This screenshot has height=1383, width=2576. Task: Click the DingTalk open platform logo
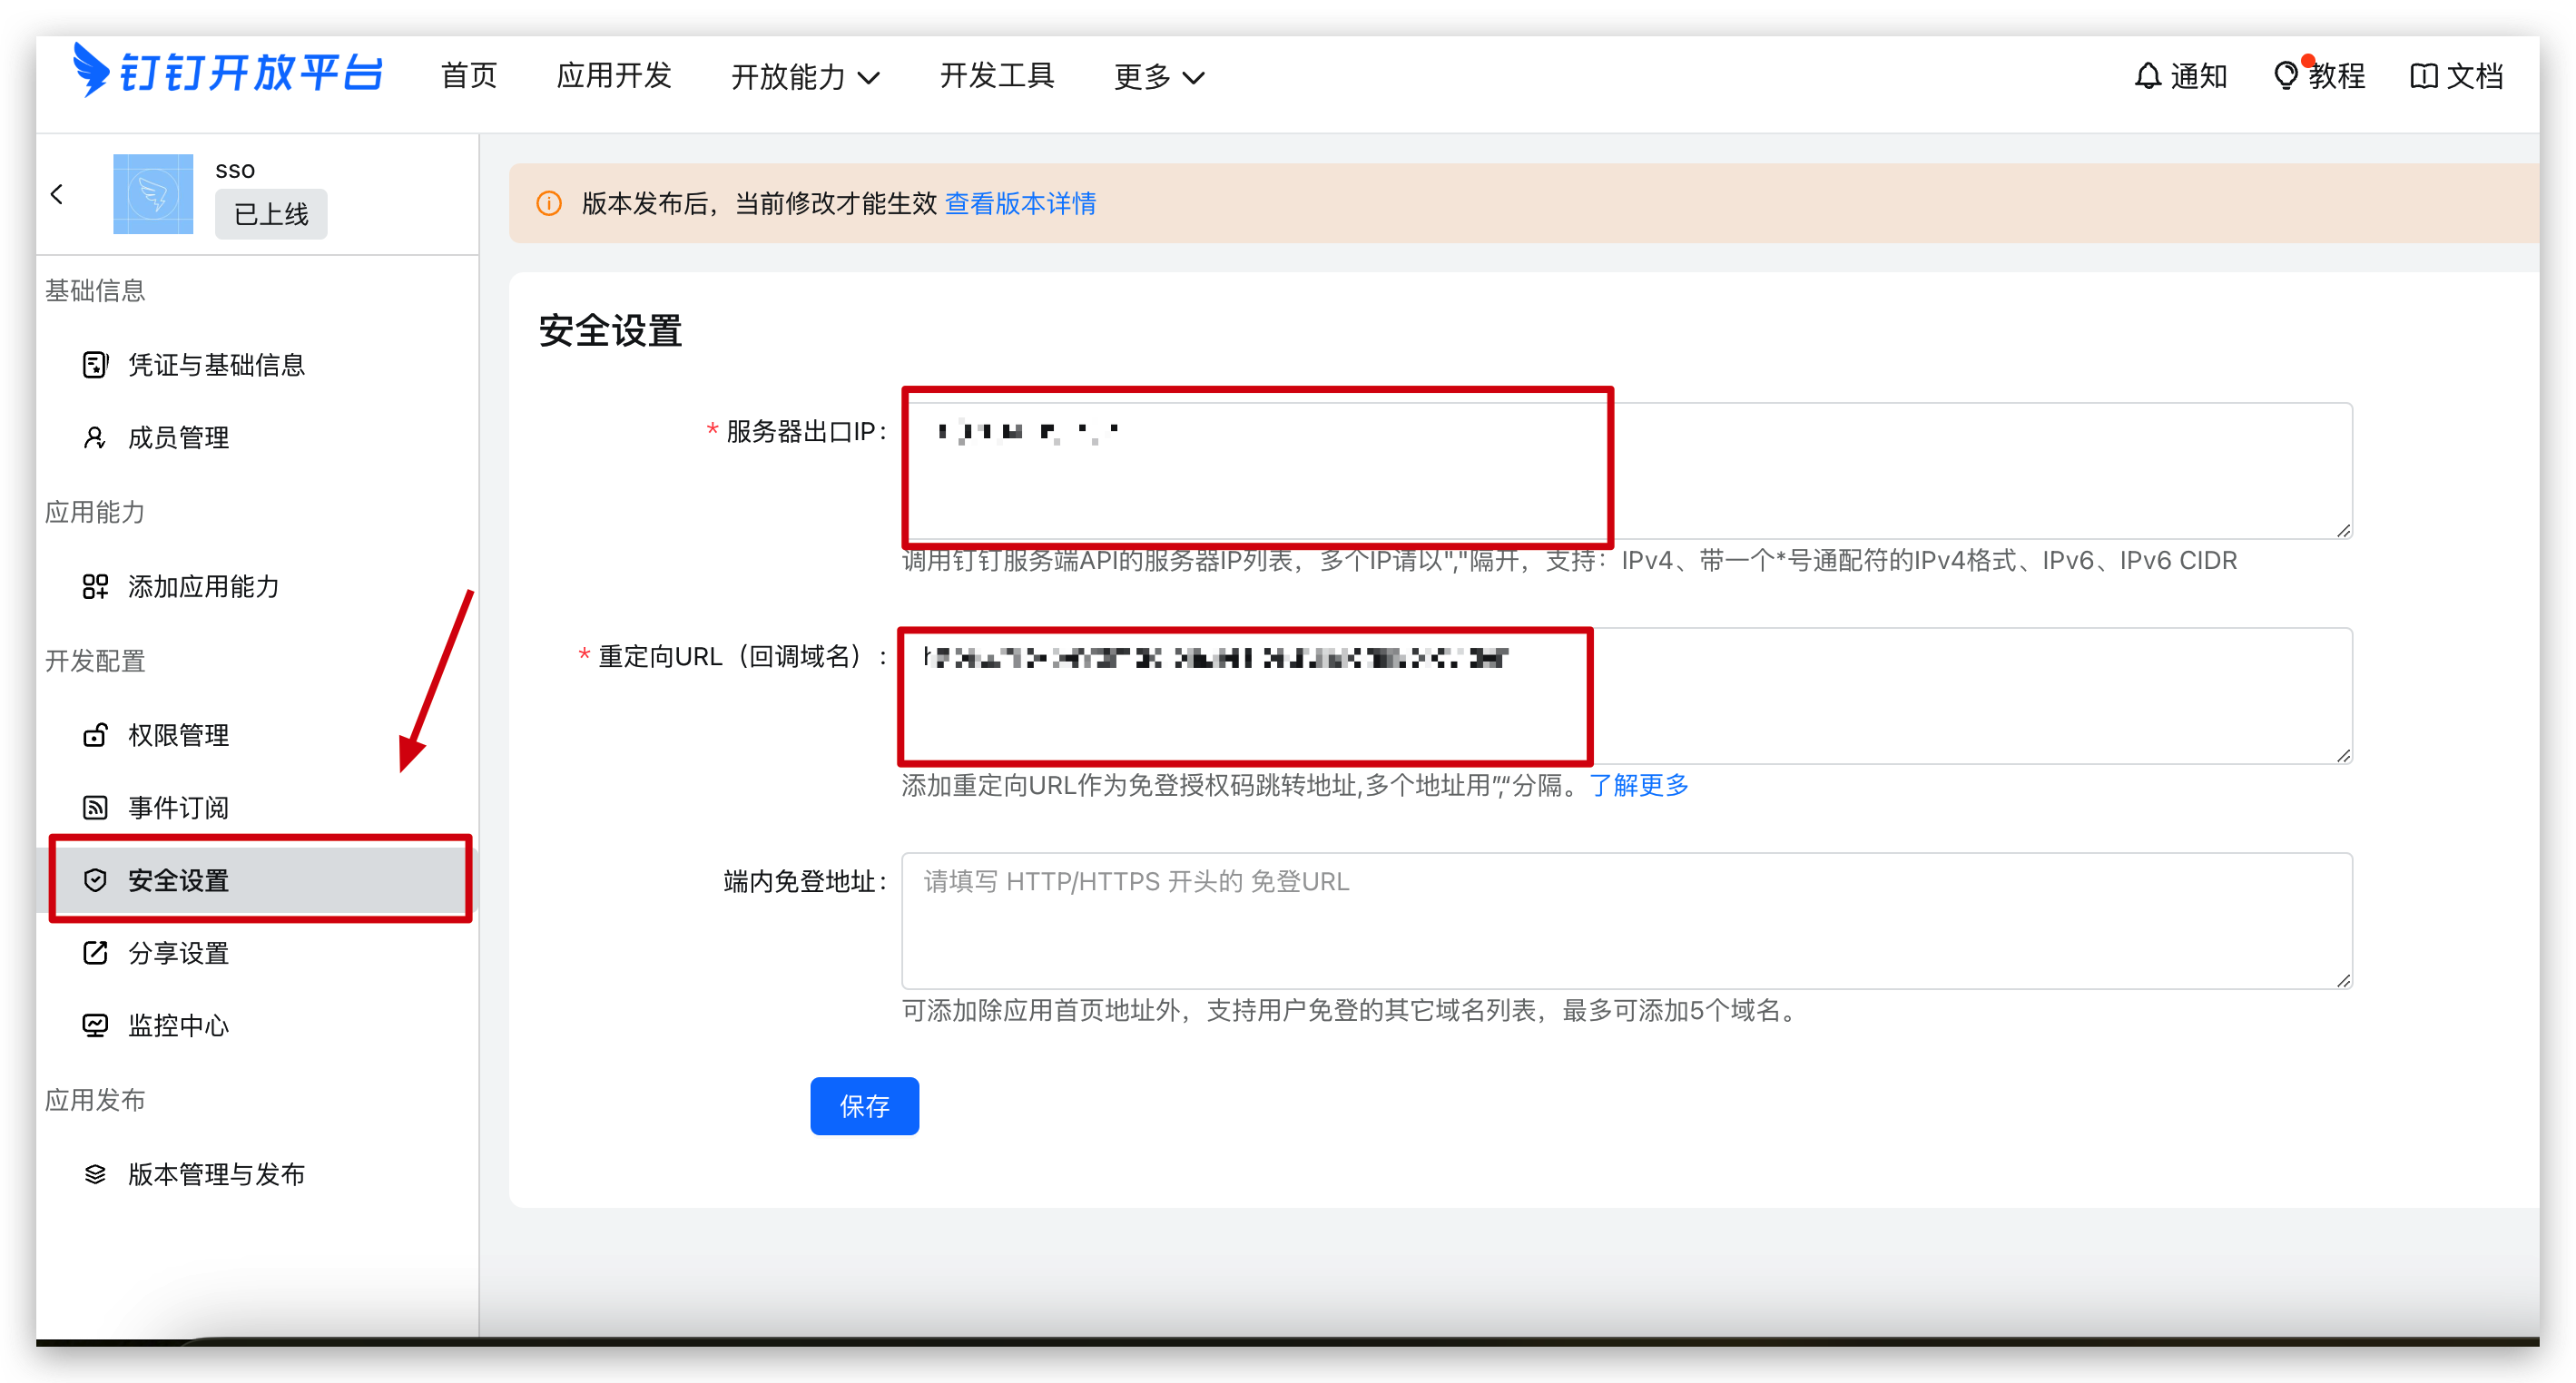click(x=228, y=72)
